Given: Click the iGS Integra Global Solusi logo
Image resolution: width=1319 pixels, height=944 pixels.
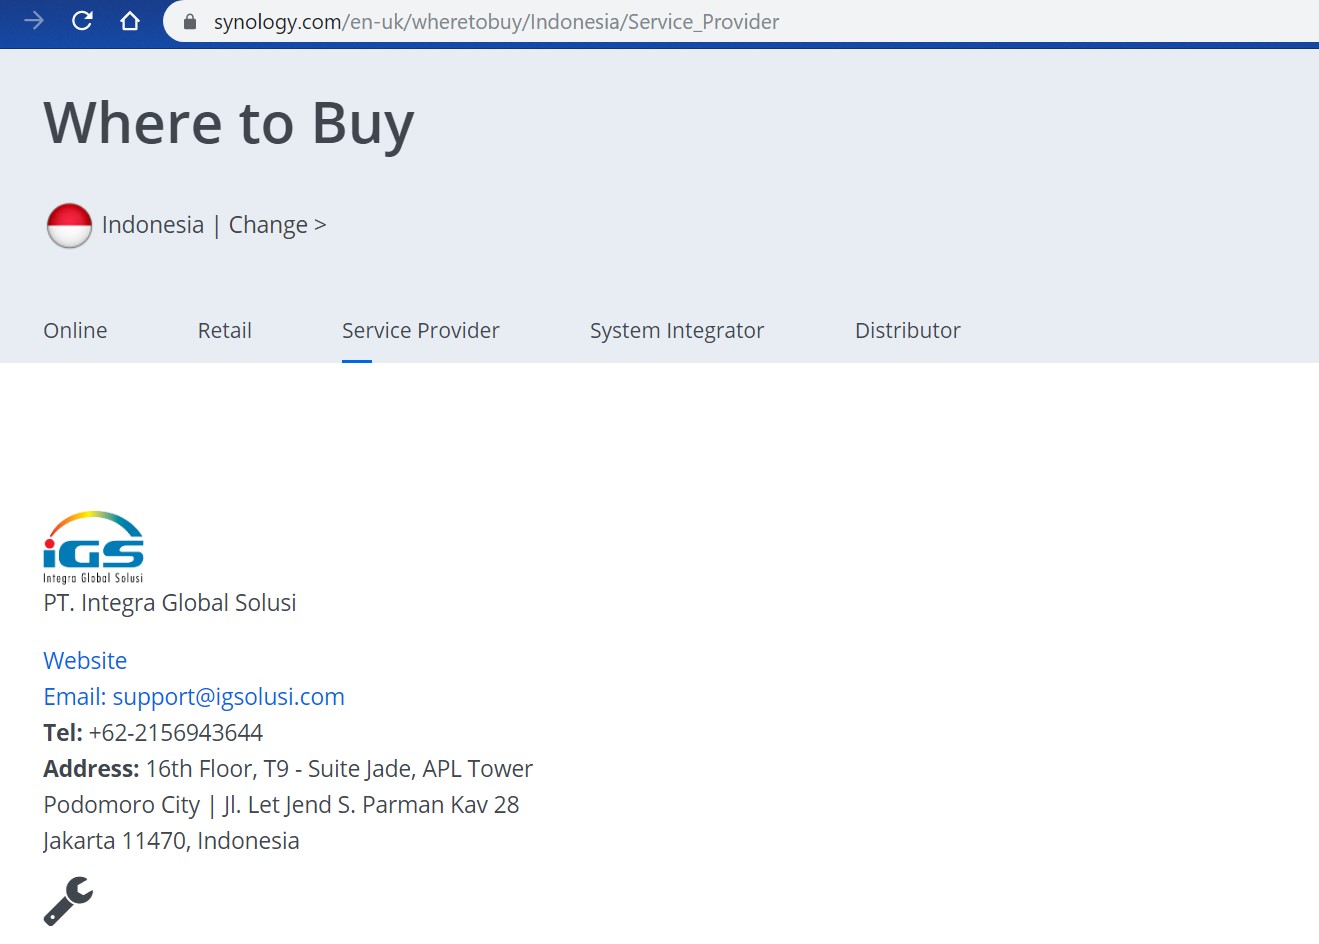Looking at the screenshot, I should pos(92,546).
